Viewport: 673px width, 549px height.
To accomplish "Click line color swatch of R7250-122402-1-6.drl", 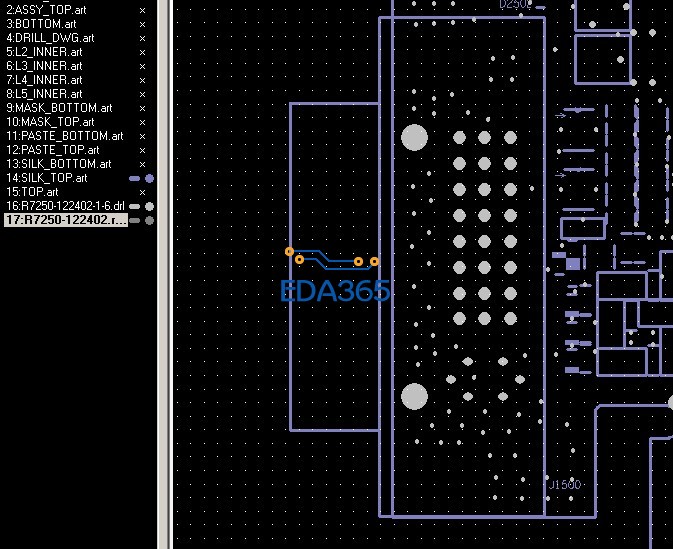I will [x=135, y=206].
